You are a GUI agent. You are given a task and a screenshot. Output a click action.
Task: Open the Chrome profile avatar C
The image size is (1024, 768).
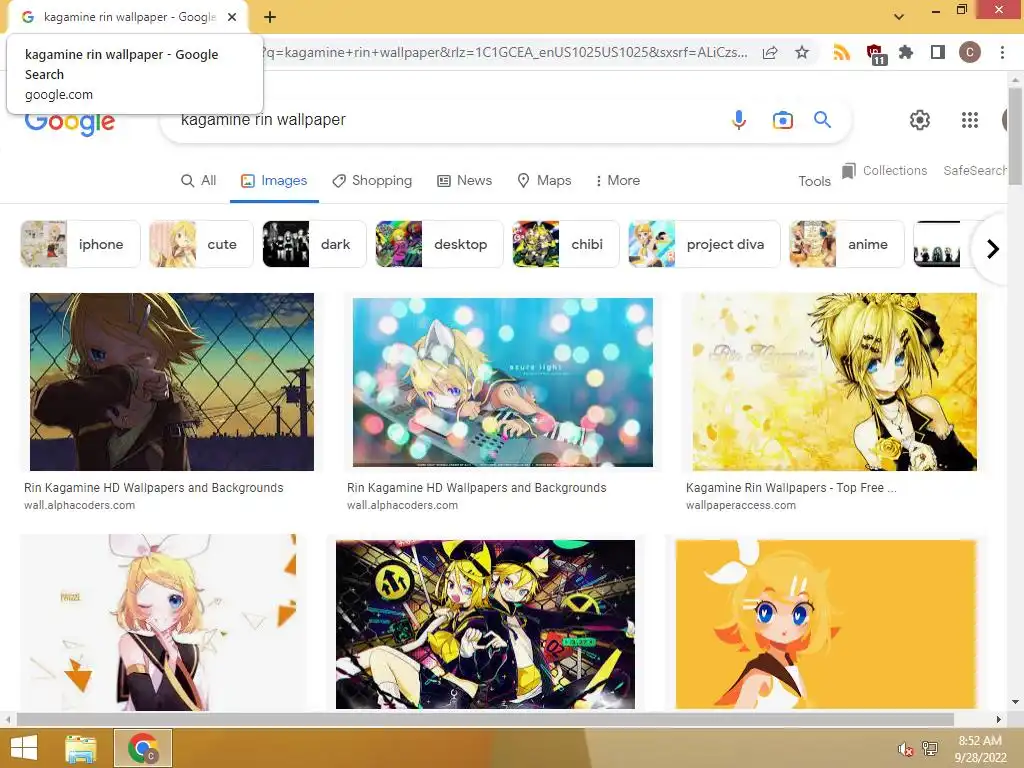point(970,52)
